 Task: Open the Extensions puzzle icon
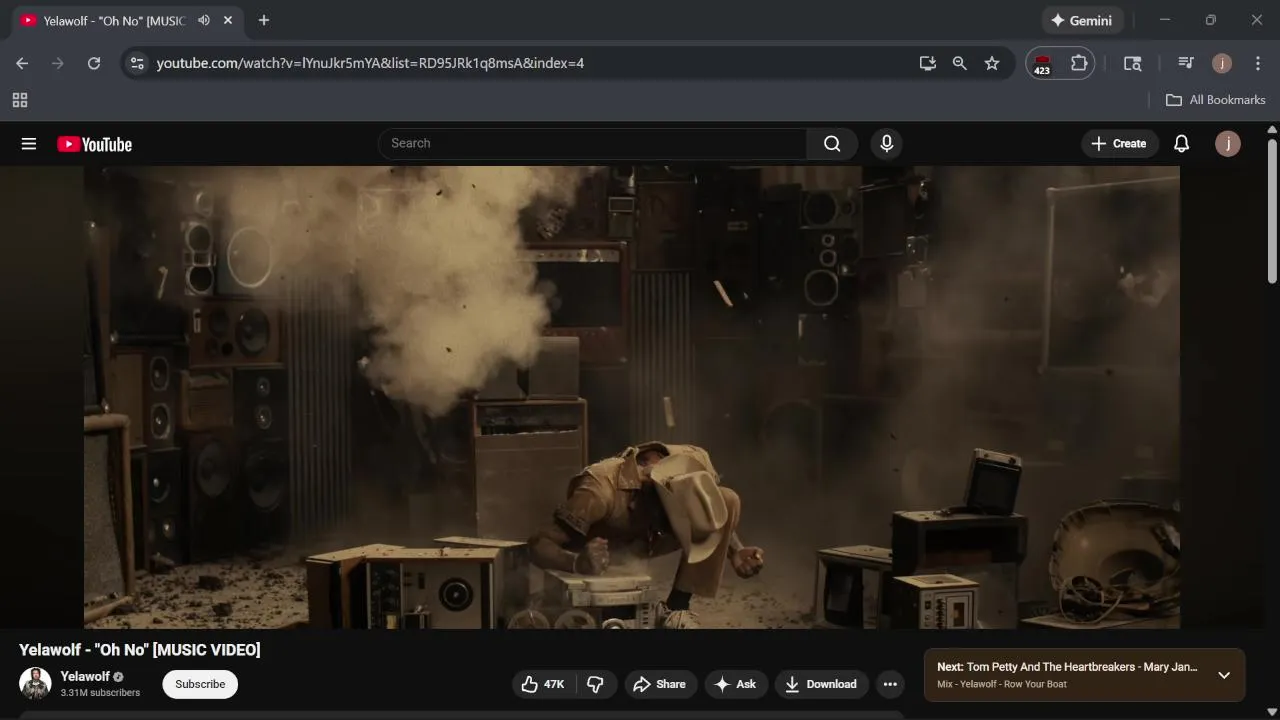pos(1079,63)
